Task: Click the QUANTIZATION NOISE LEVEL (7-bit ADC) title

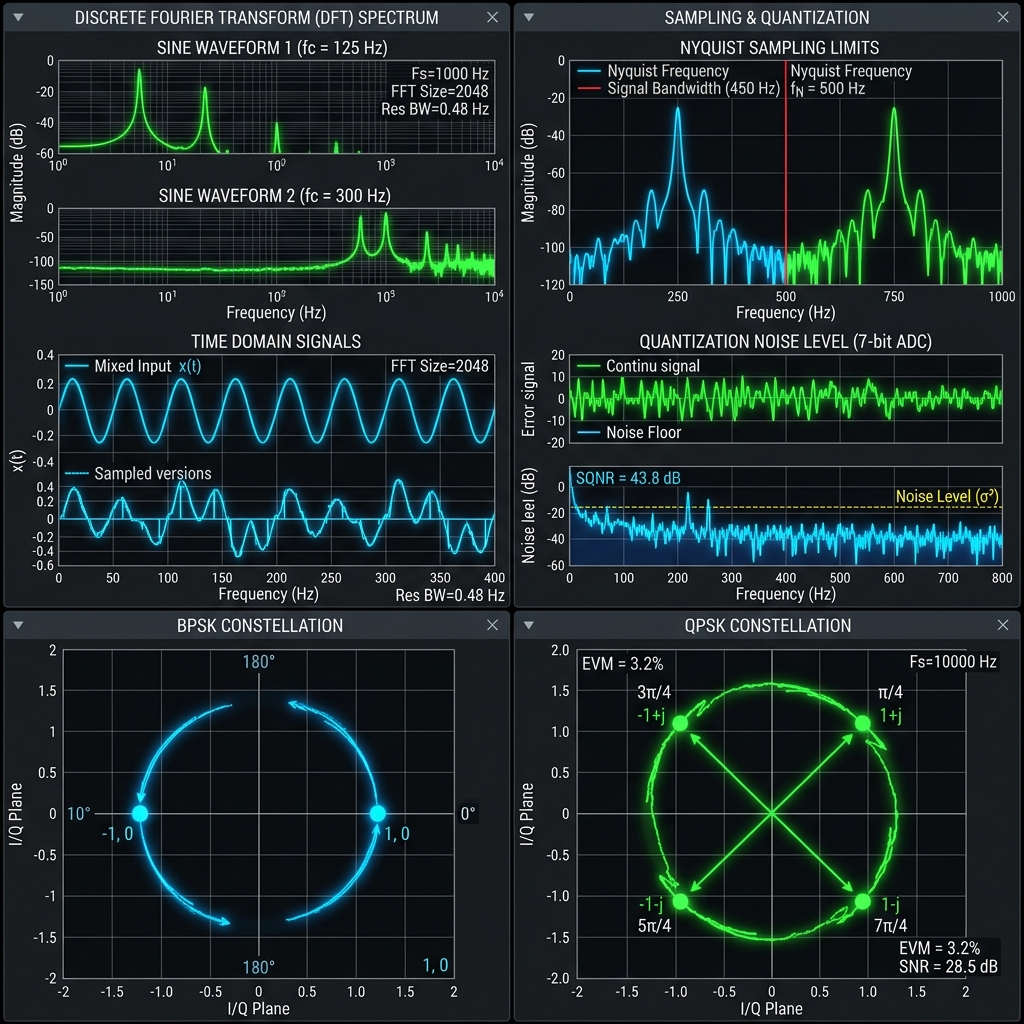Action: pyautogui.click(x=785, y=341)
